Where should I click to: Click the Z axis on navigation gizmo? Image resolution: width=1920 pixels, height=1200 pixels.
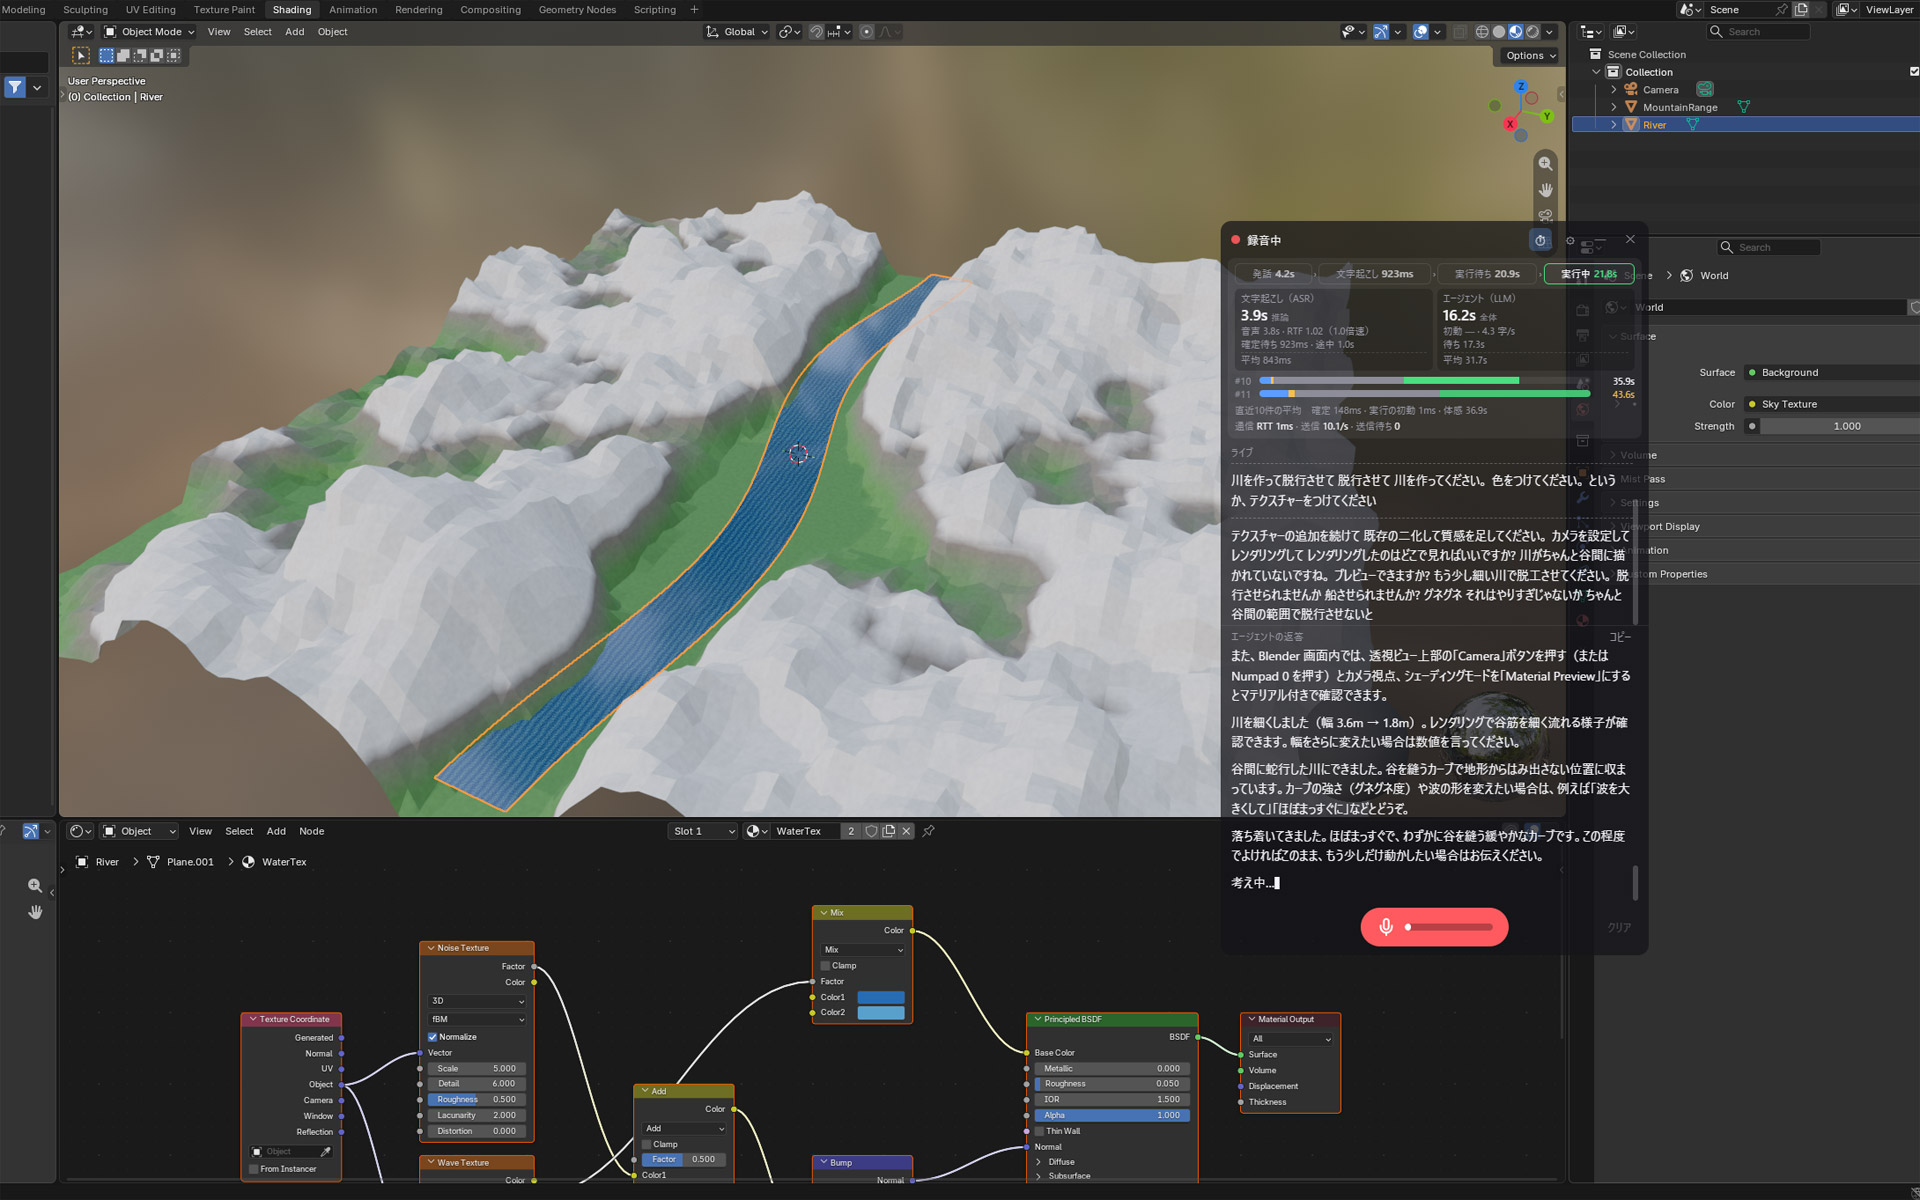pos(1521,86)
